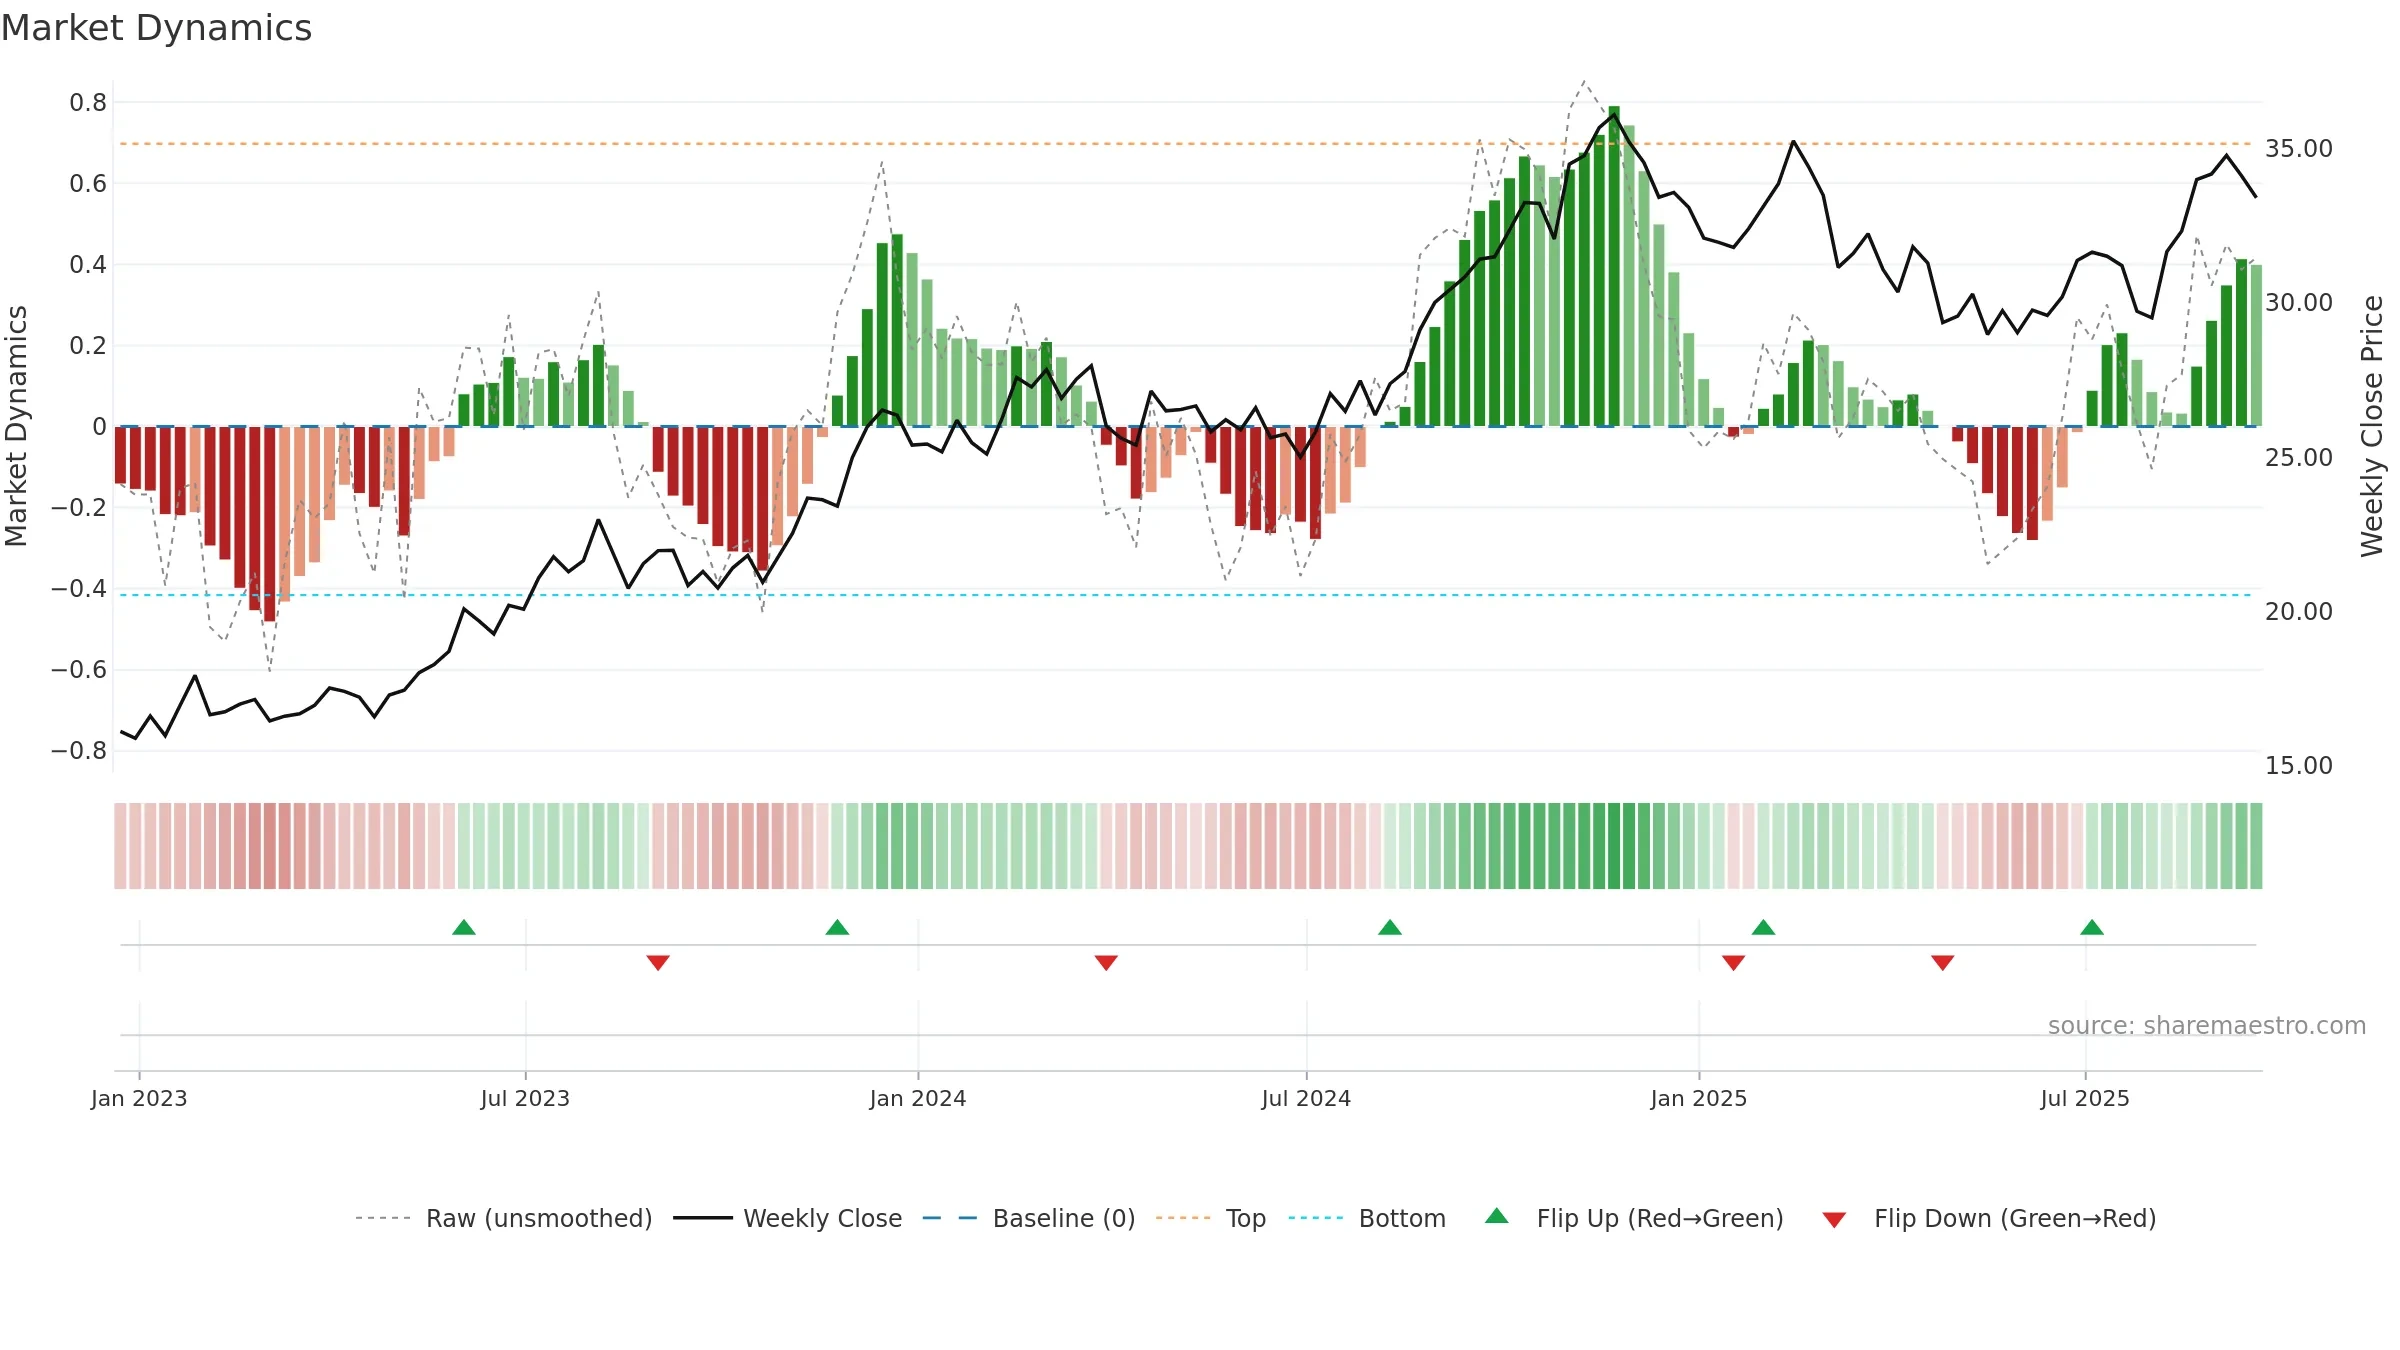Click the flip-down marker just after Jan 2025
The height and width of the screenshot is (1350, 2400).
coord(1734,963)
